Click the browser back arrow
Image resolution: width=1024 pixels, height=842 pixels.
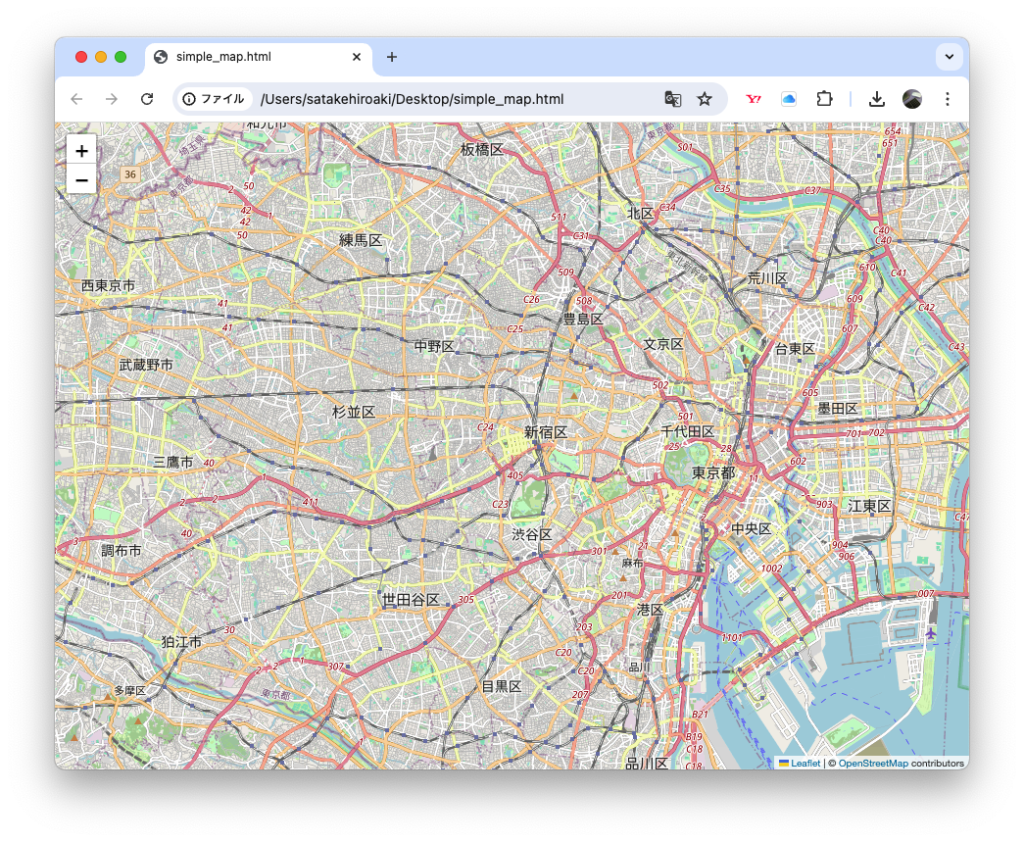(x=77, y=99)
